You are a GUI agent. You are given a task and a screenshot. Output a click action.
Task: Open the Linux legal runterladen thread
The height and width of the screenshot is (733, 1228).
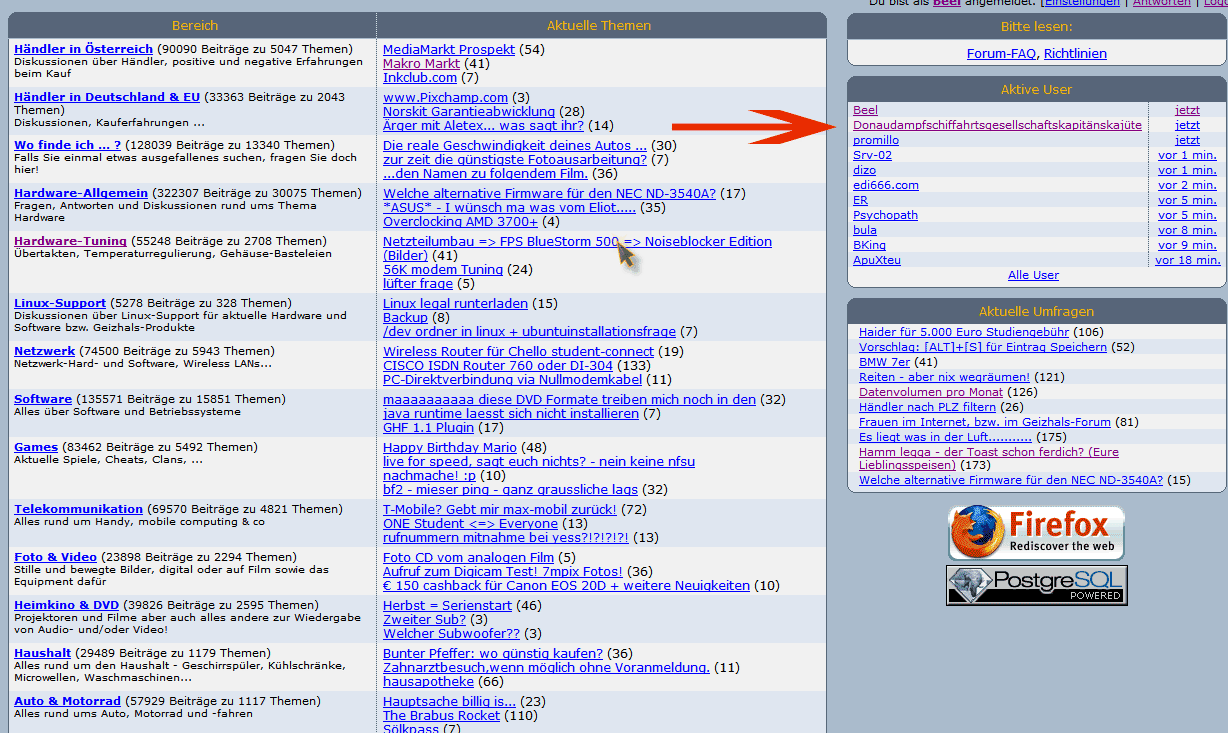click(x=455, y=303)
